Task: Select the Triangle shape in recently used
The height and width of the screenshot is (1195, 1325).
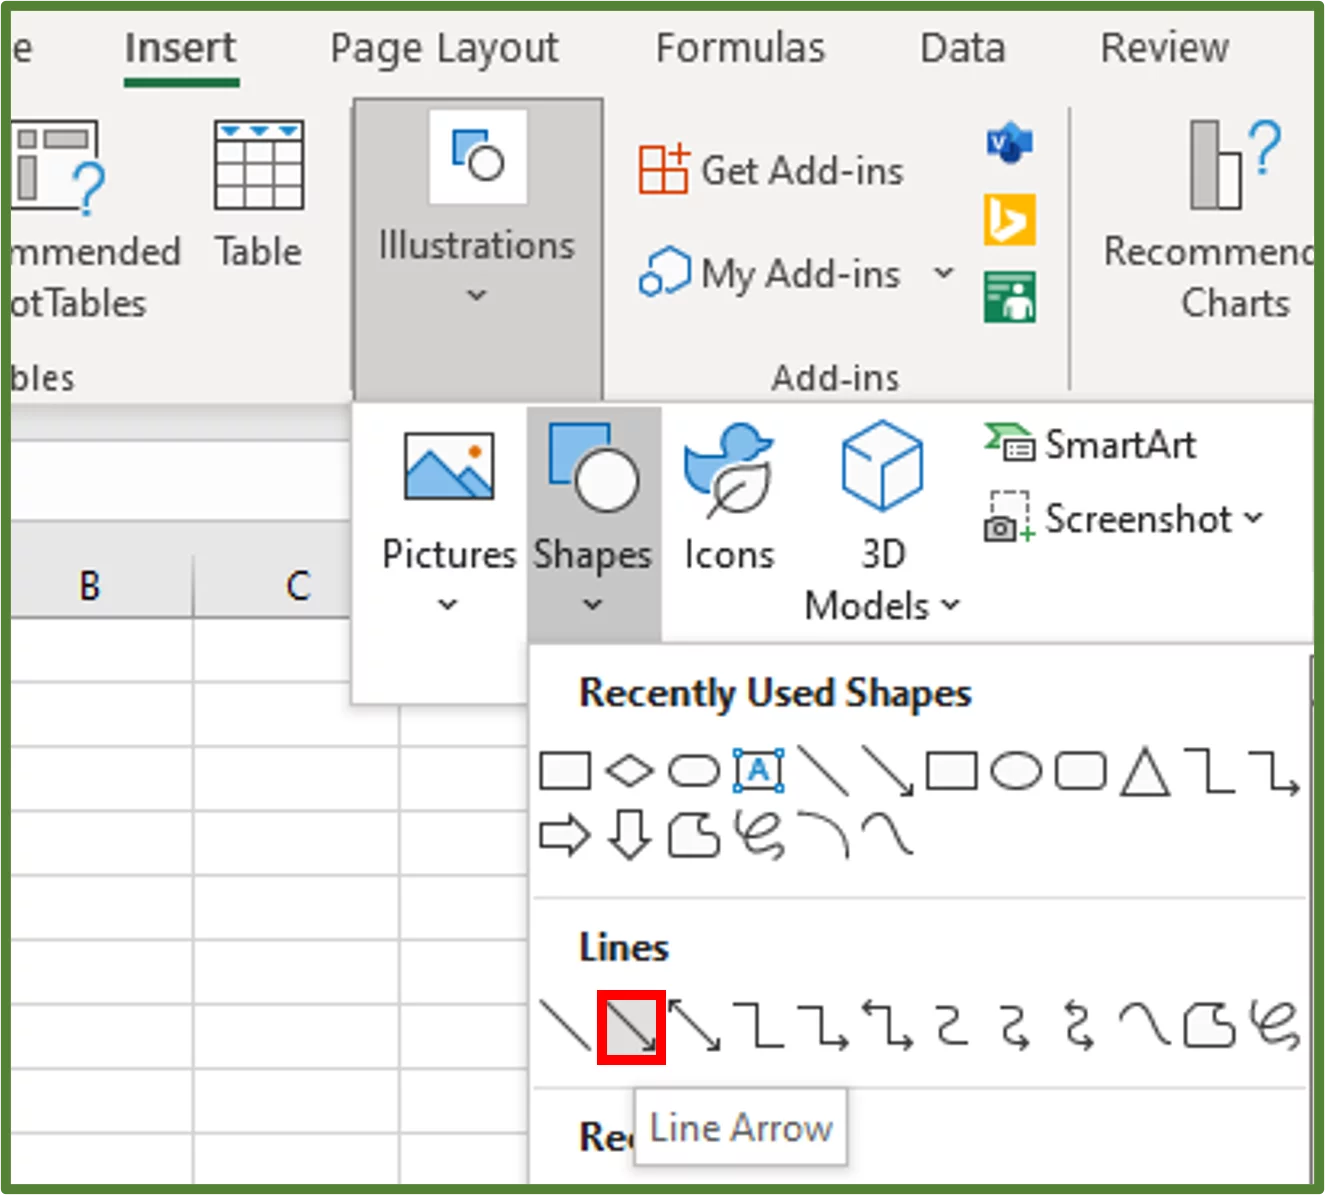Action: tap(1144, 772)
